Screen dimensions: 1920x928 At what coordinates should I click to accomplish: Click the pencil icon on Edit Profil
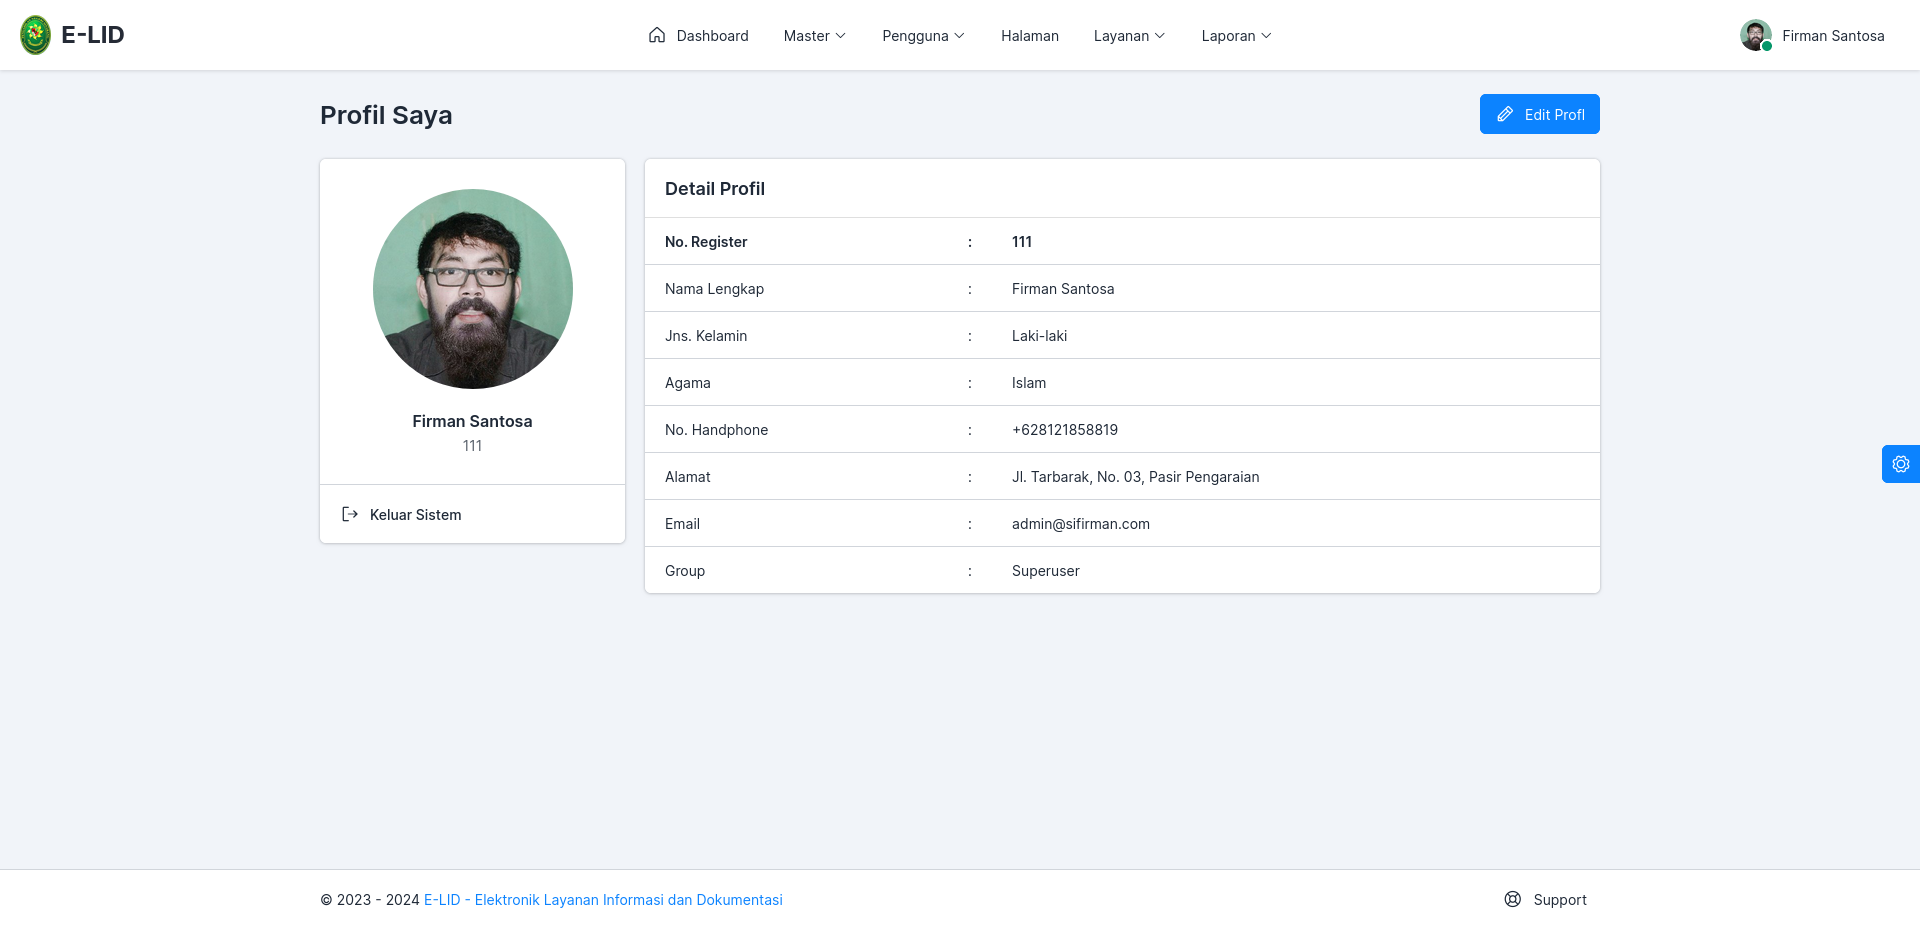pyautogui.click(x=1505, y=114)
